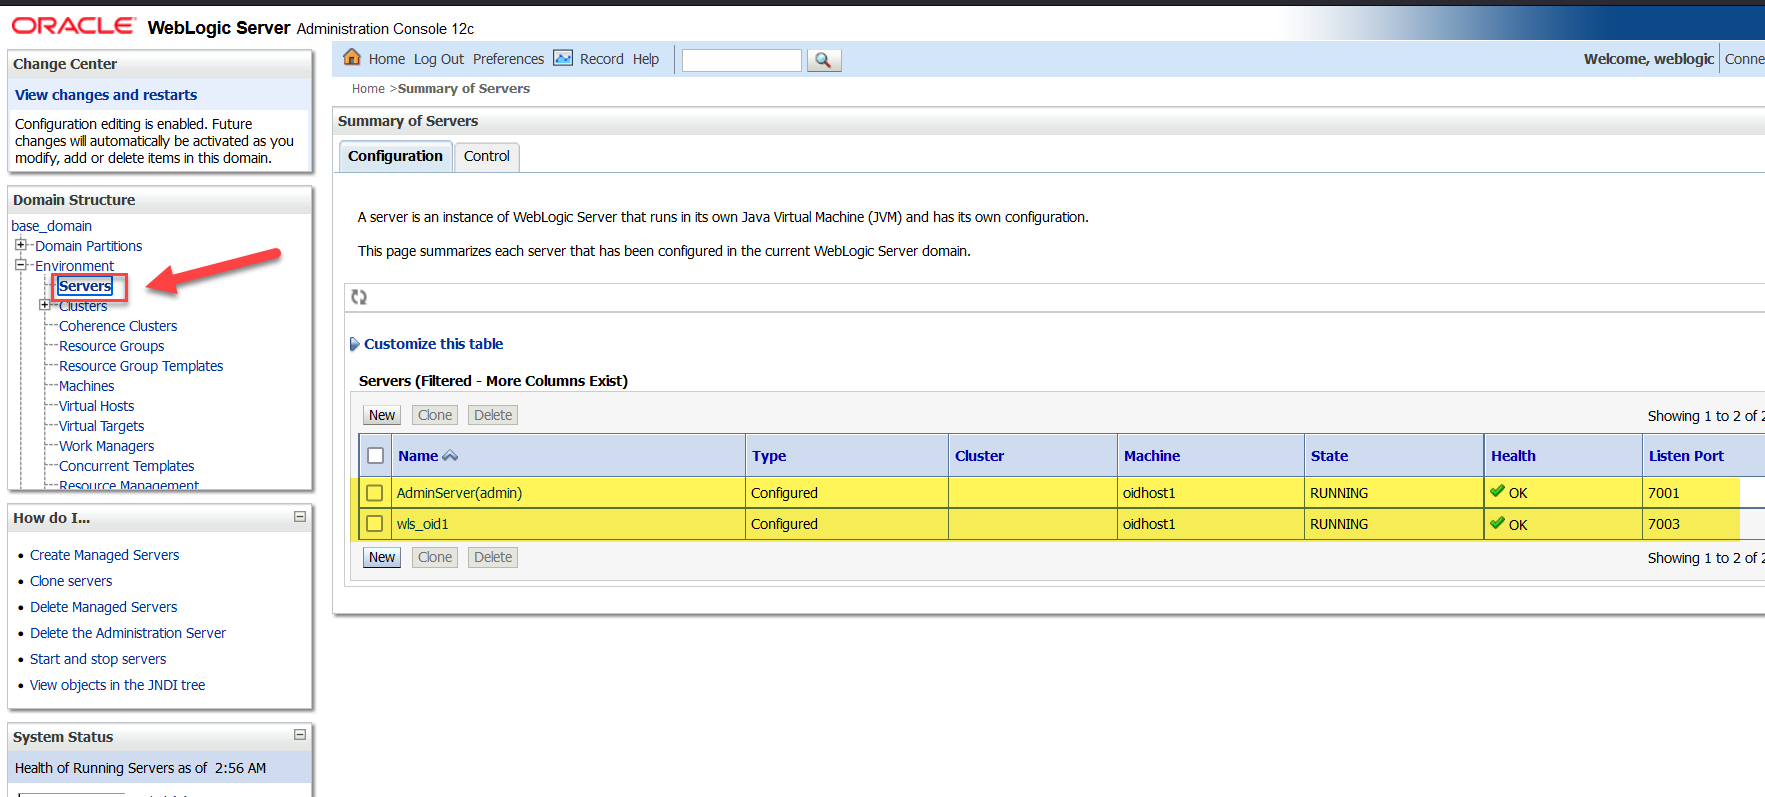Switch to the Control tab
Viewport: 1765px width, 797px height.
click(x=486, y=156)
